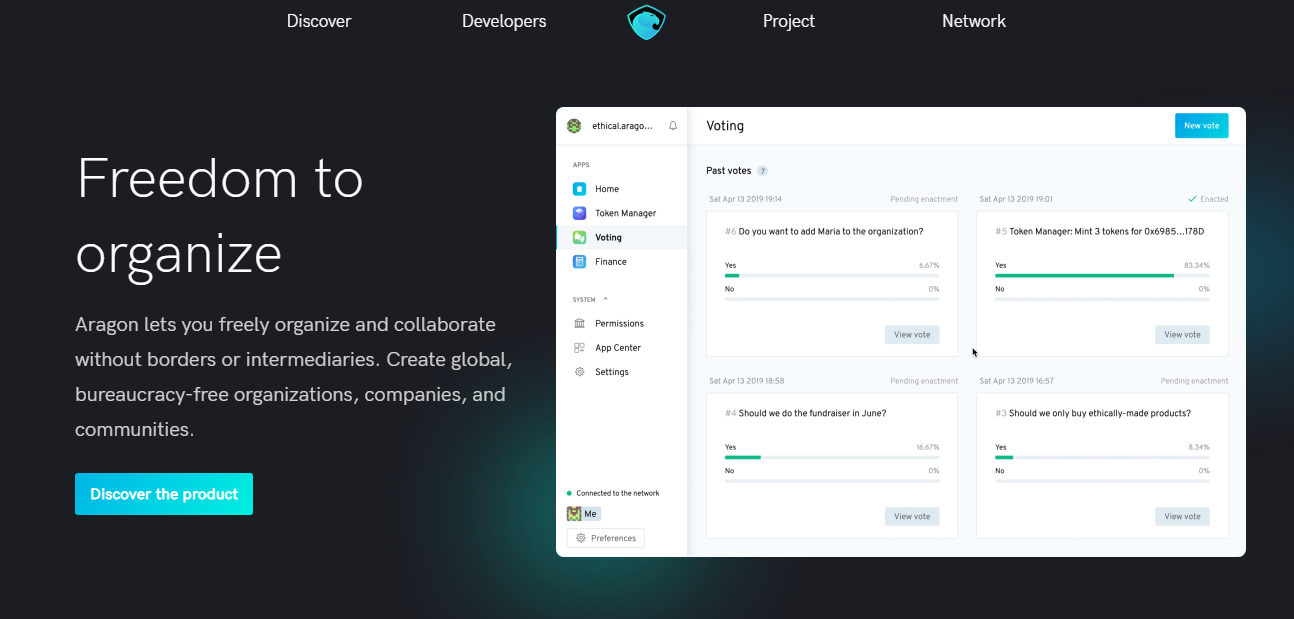
Task: Open the Network navigation menu
Action: (974, 21)
